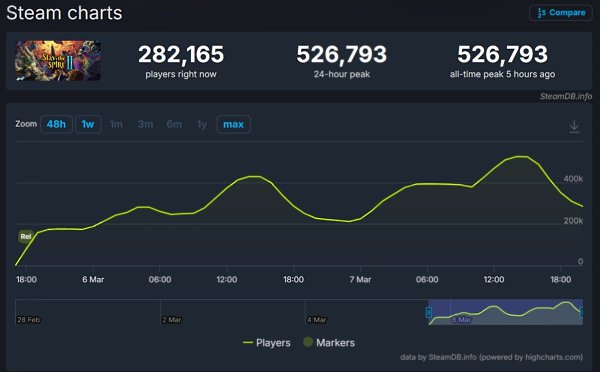Click the 2 Mar label in navigator
600x372 pixels.
point(171,320)
